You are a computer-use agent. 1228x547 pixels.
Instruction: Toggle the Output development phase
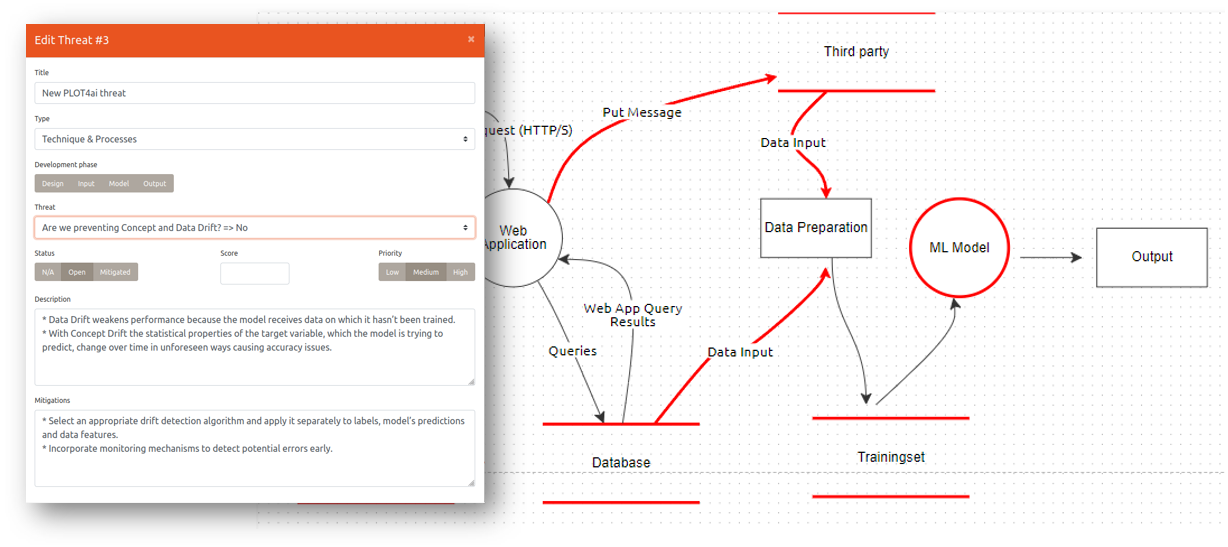coord(155,184)
